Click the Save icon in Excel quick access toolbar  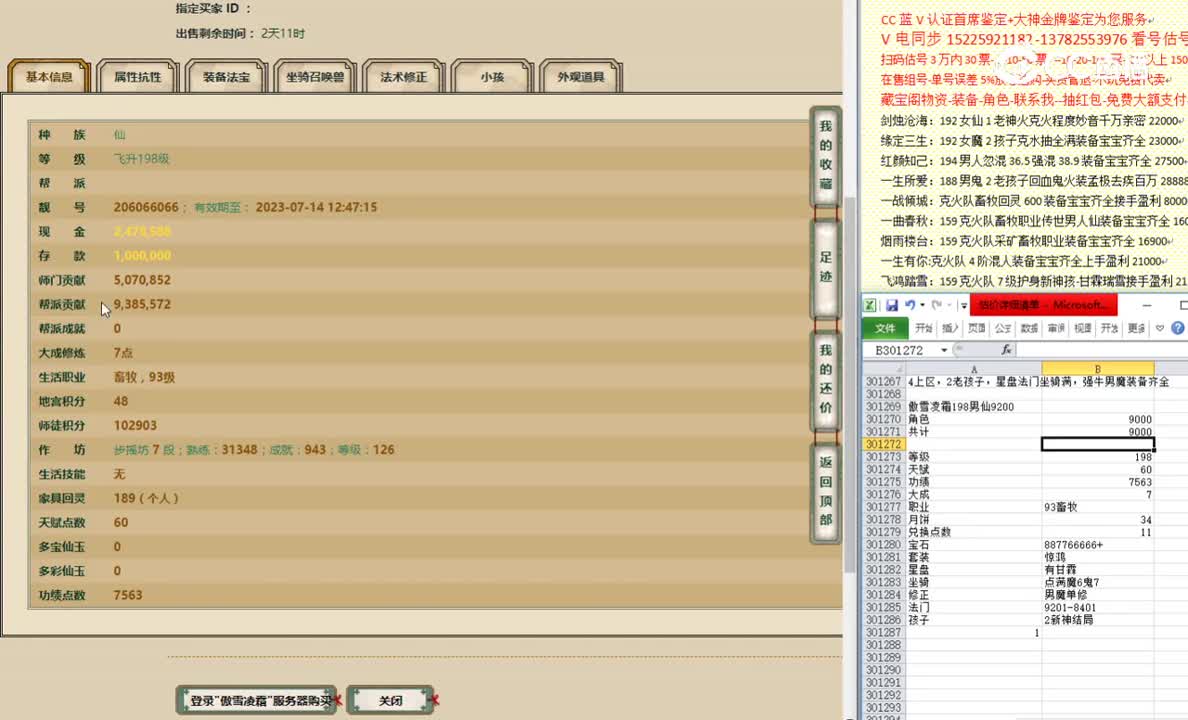point(892,306)
